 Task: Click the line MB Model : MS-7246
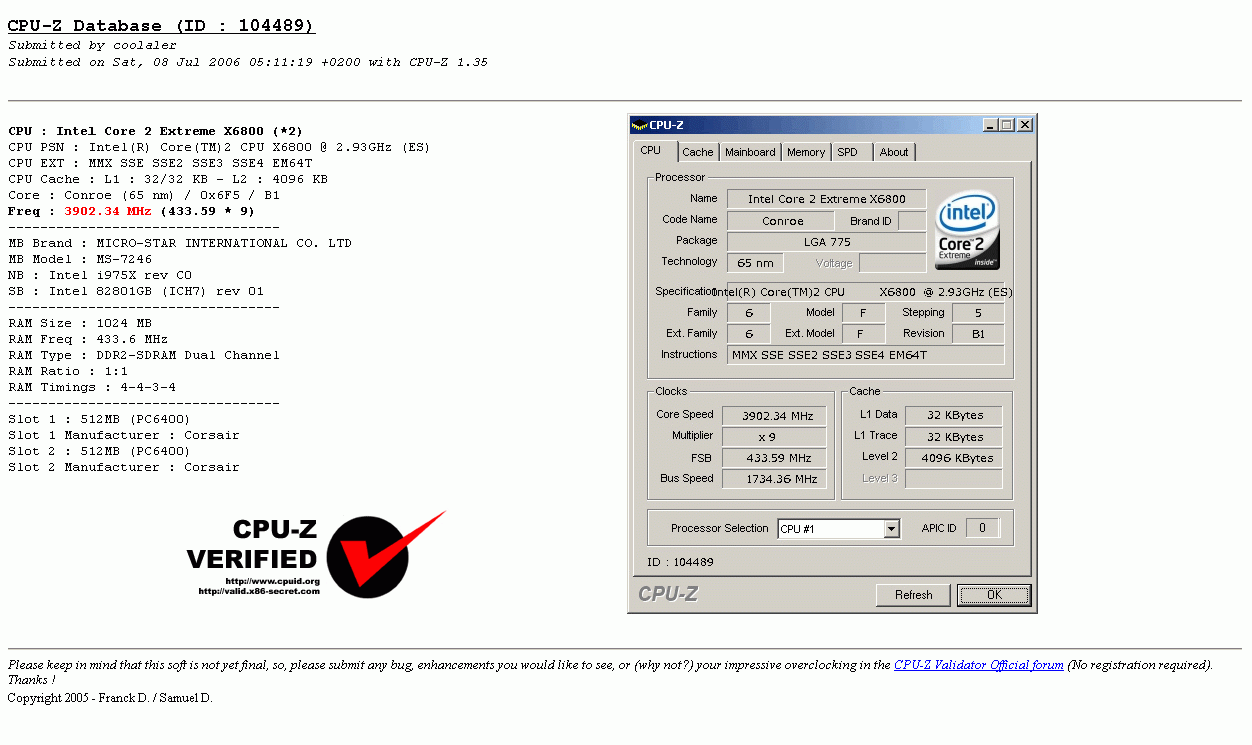(x=80, y=259)
